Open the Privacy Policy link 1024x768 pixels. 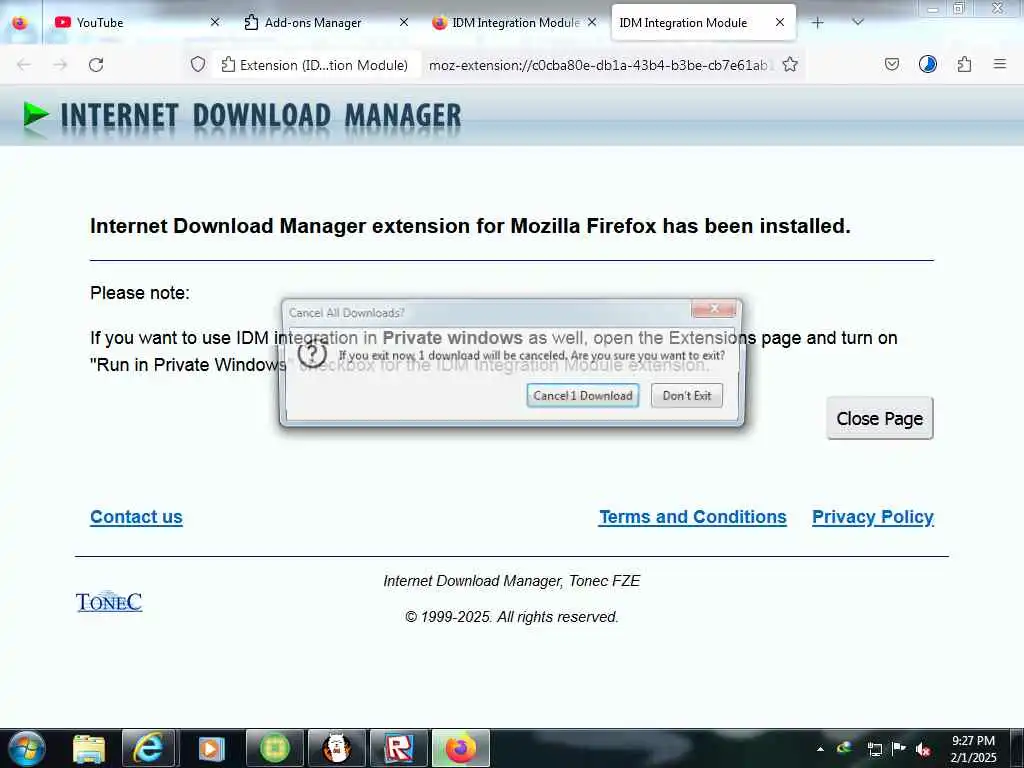click(872, 517)
